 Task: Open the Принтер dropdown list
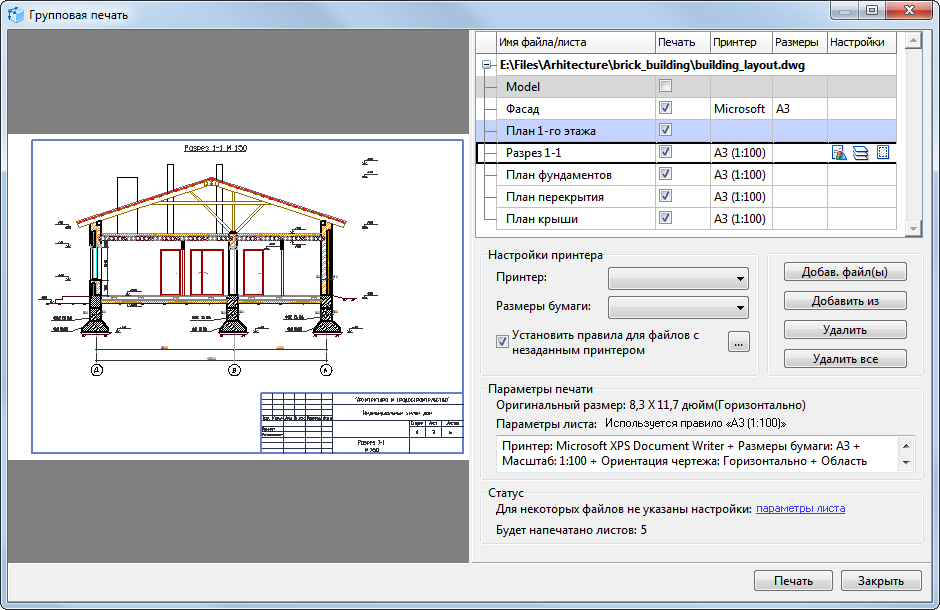point(678,279)
